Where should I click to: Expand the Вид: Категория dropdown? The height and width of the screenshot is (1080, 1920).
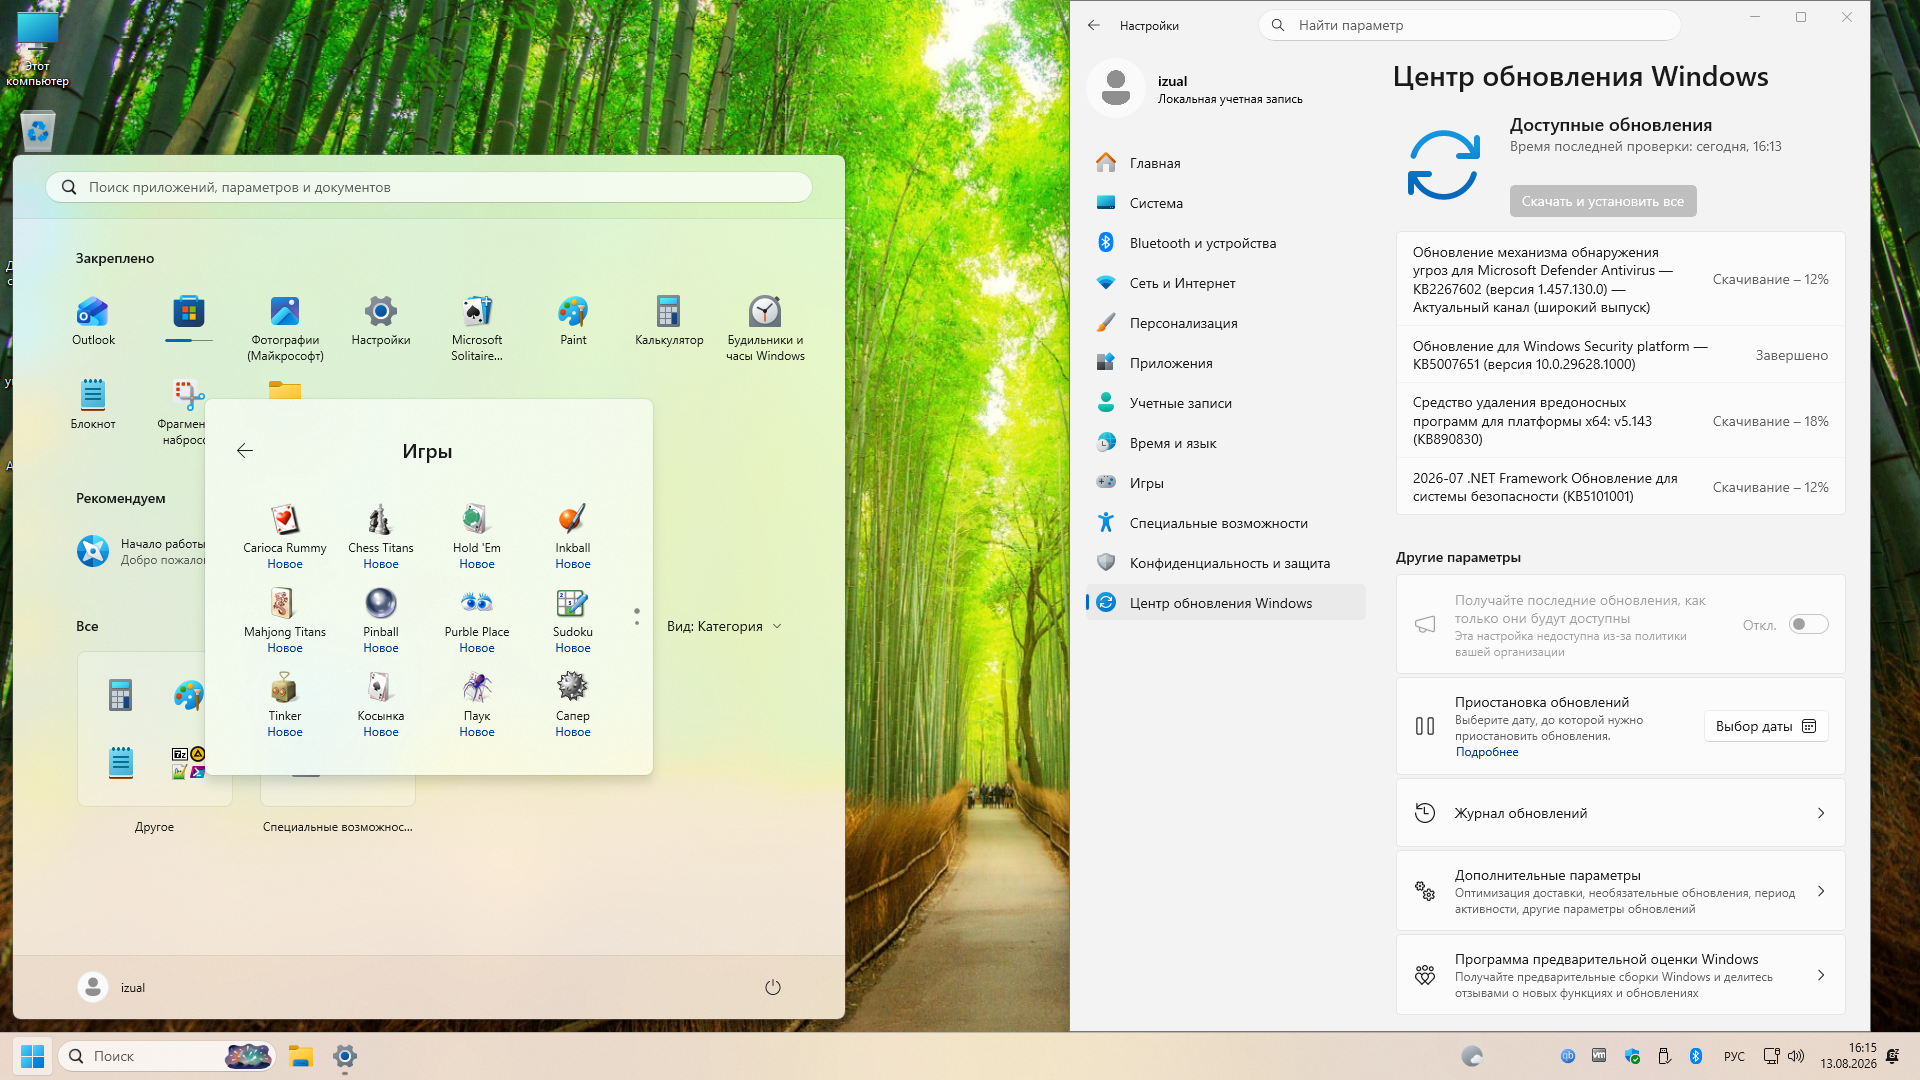[724, 627]
